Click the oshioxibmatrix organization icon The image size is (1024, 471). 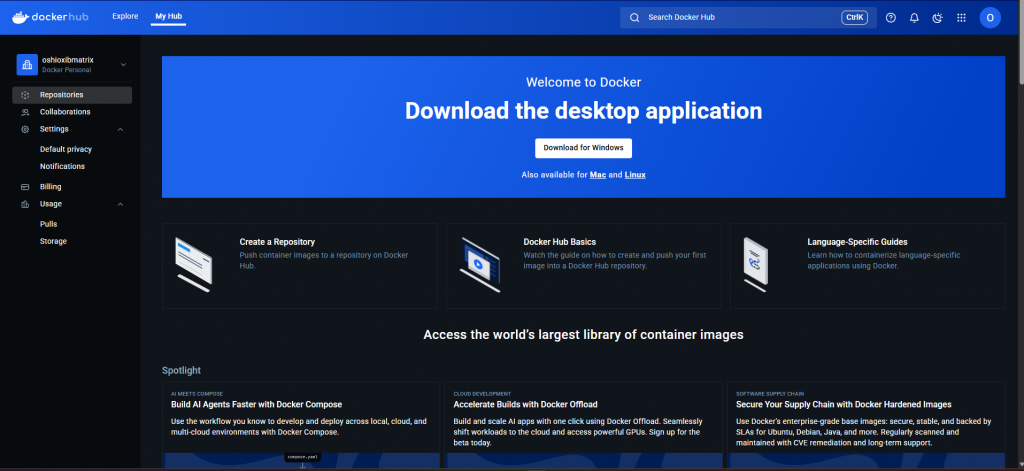pyautogui.click(x=27, y=65)
